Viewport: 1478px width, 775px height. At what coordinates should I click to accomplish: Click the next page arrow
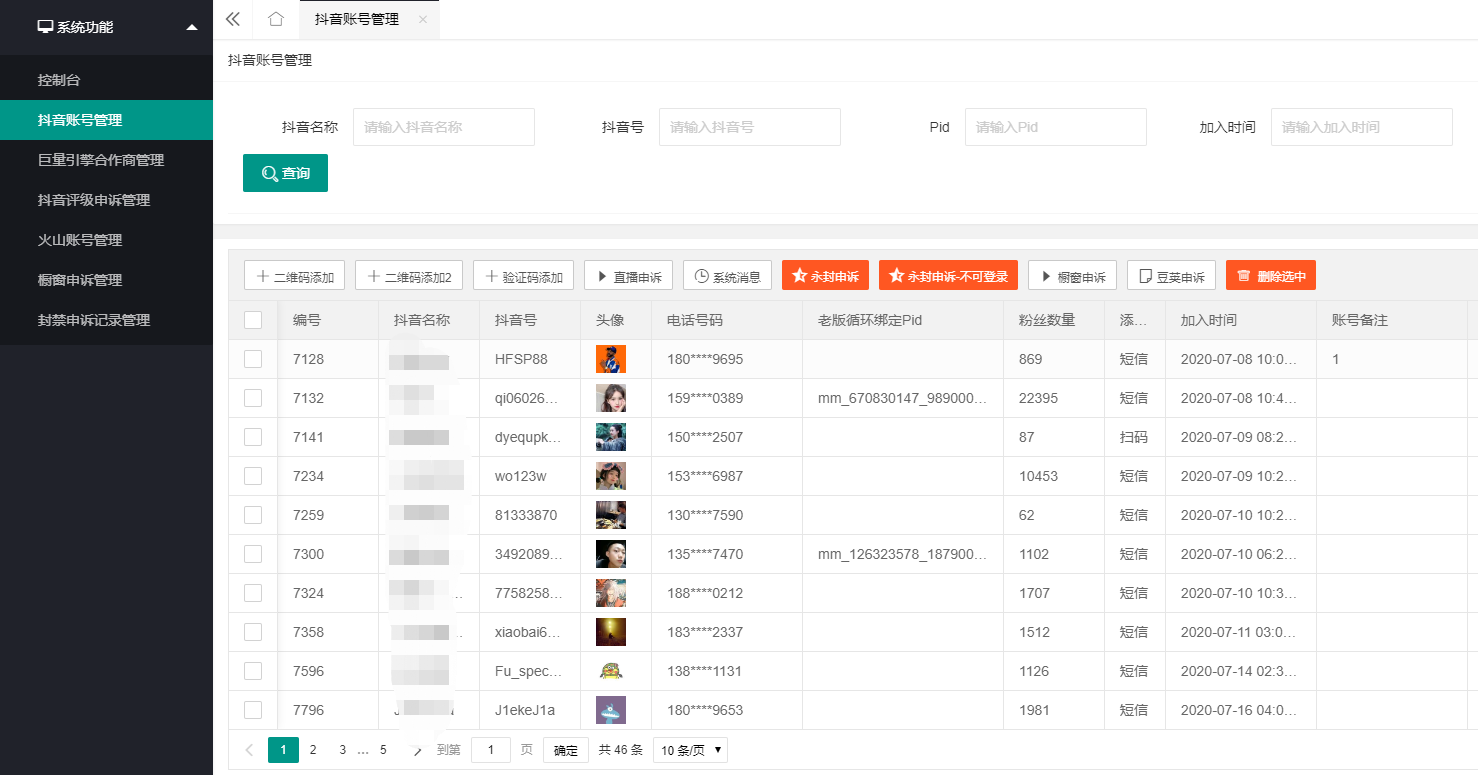418,749
